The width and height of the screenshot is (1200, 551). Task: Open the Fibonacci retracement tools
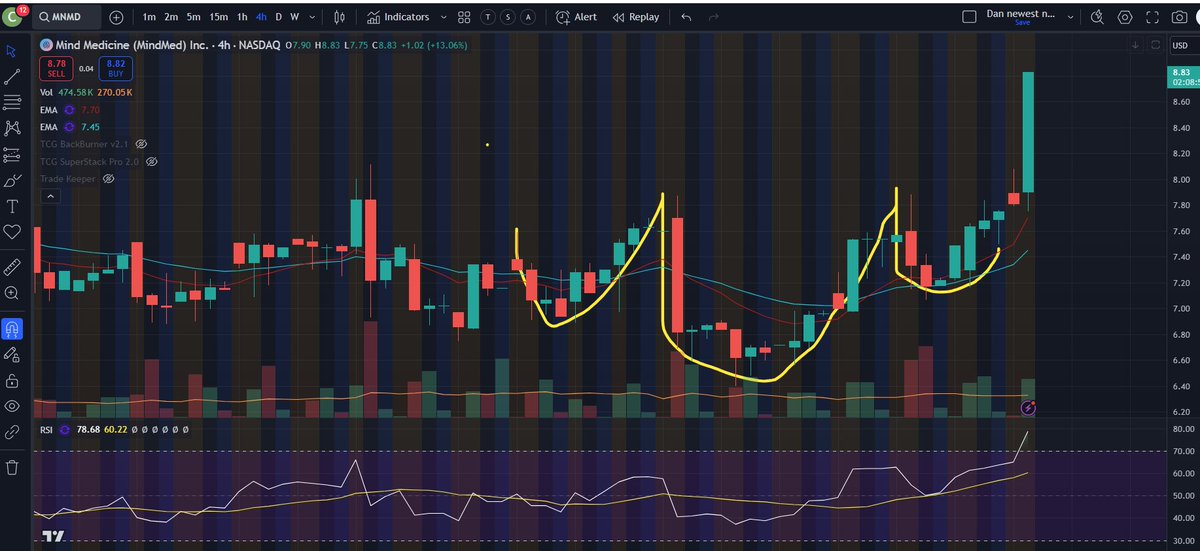point(12,102)
